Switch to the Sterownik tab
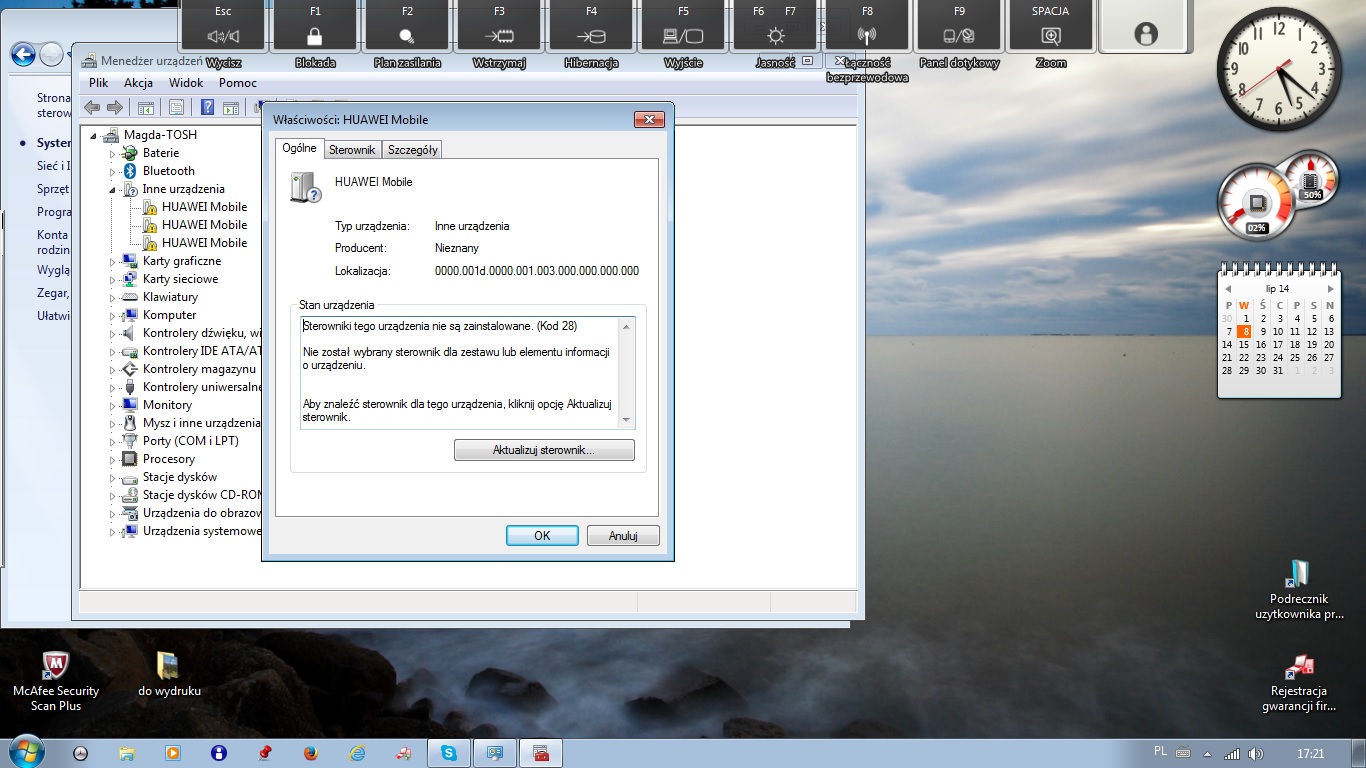The width and height of the screenshot is (1366, 768). coord(352,150)
